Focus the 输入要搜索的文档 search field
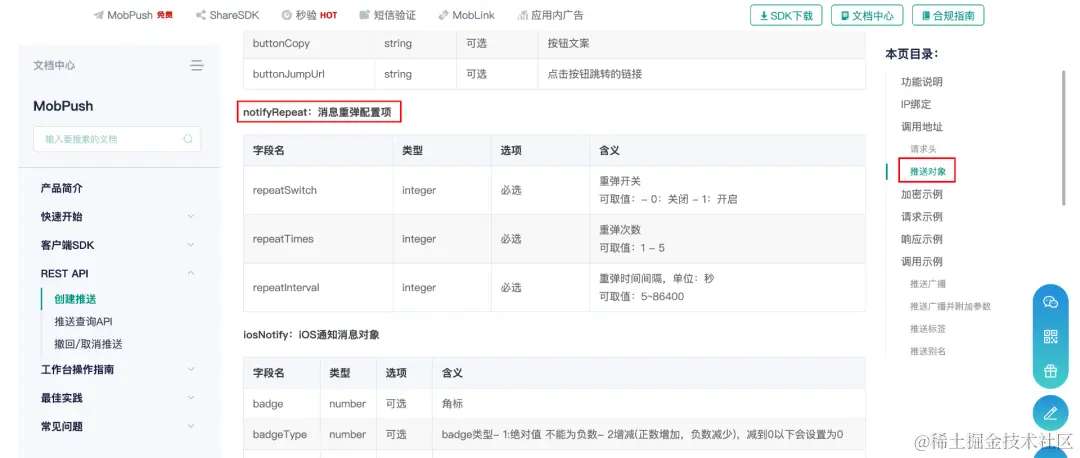 (117, 139)
